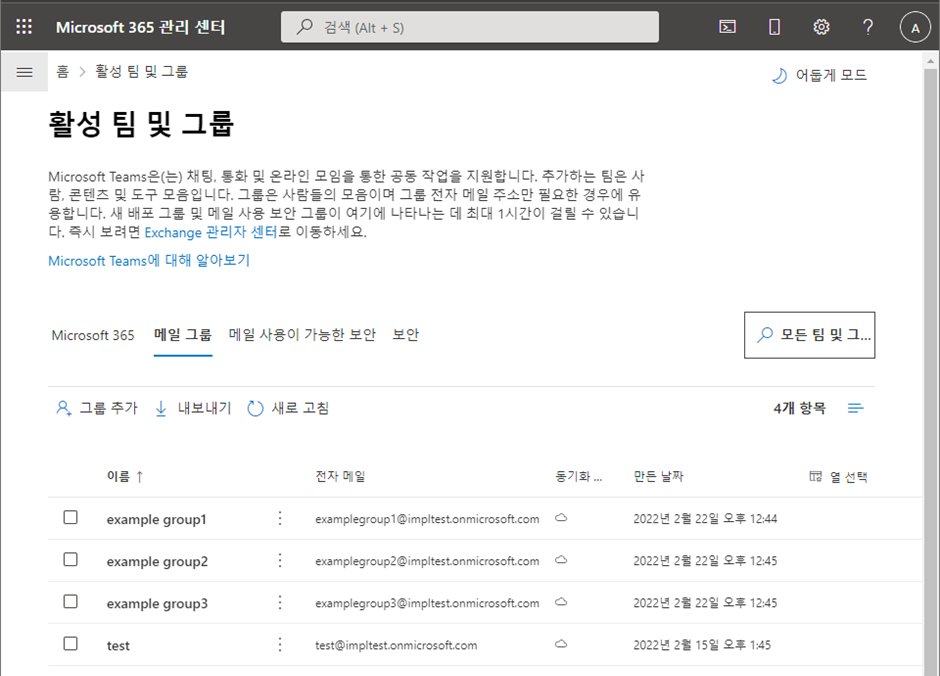Open Microsoft Teams에 대해 알아보기 link
The width and height of the screenshot is (940, 676).
pos(149,261)
